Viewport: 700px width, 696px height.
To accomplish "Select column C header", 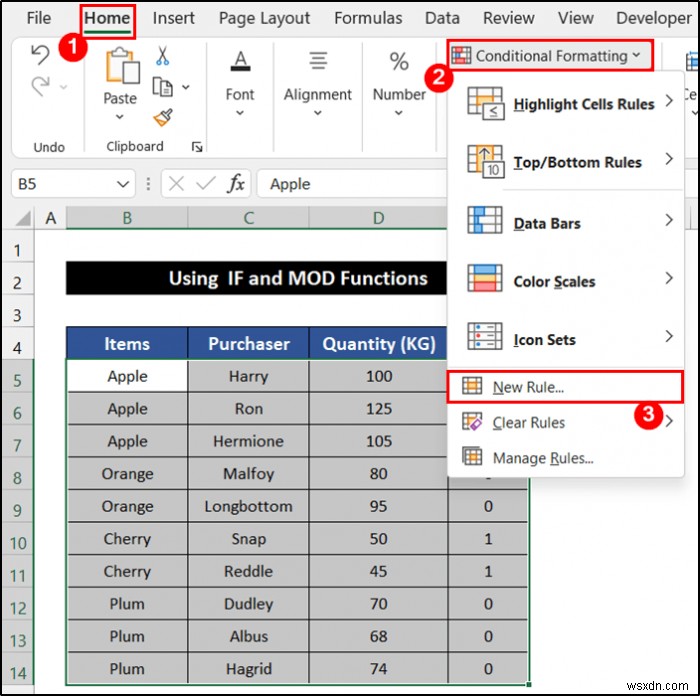I will (x=248, y=218).
